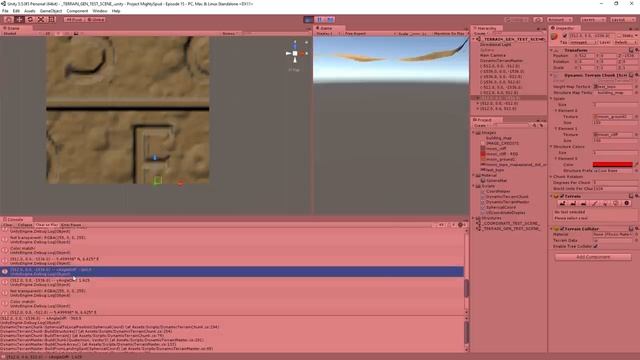
Task: Select SphericalCoord script in Project
Action: [501, 207]
